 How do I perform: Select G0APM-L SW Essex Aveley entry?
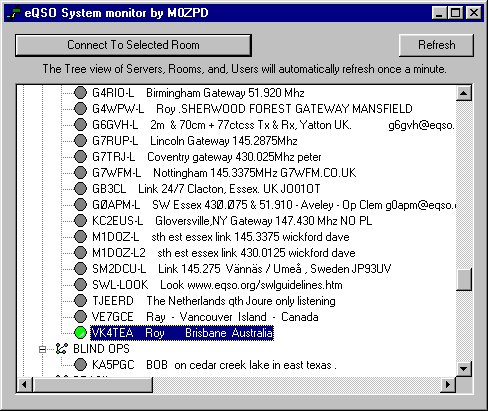(273, 204)
